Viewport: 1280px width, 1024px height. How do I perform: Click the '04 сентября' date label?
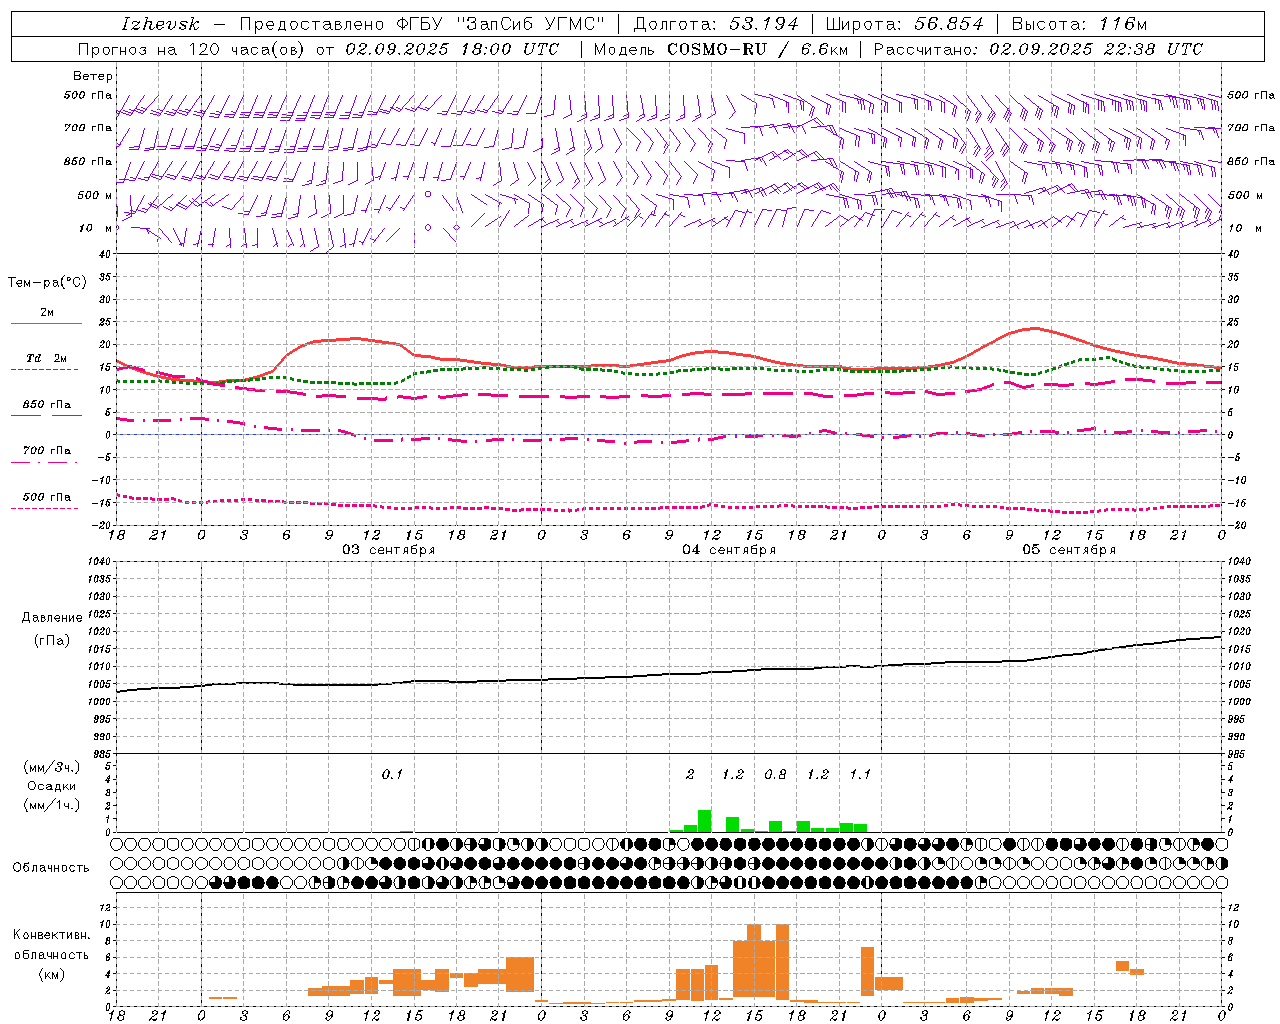coord(729,550)
